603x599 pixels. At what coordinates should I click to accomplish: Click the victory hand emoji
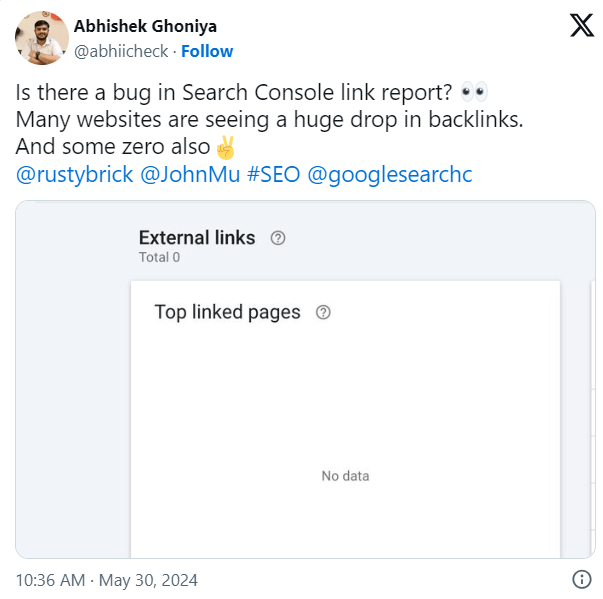[225, 147]
